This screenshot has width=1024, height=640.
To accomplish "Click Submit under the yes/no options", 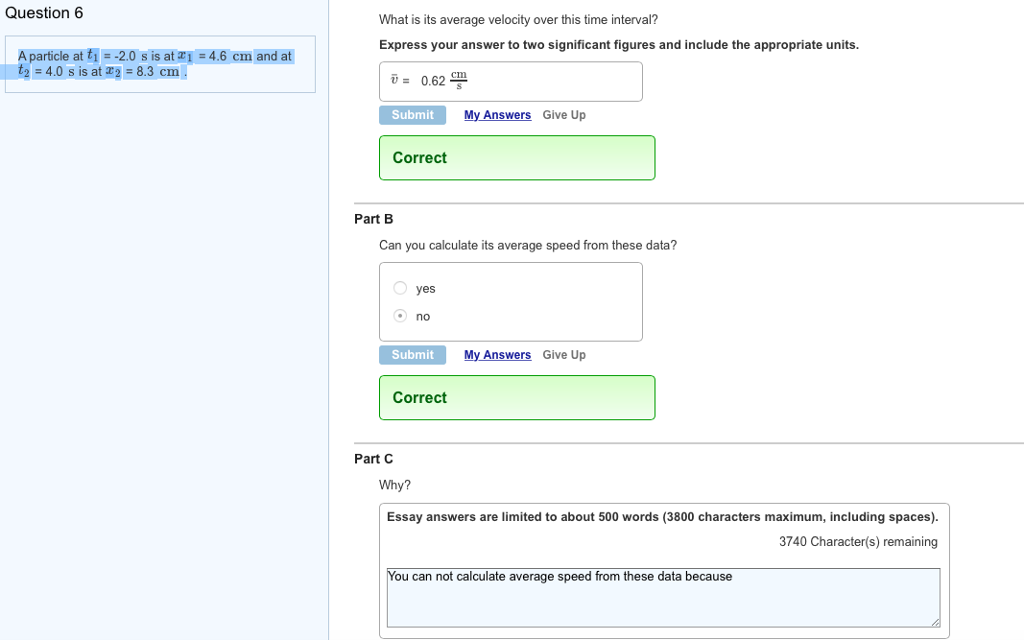I will click(412, 355).
